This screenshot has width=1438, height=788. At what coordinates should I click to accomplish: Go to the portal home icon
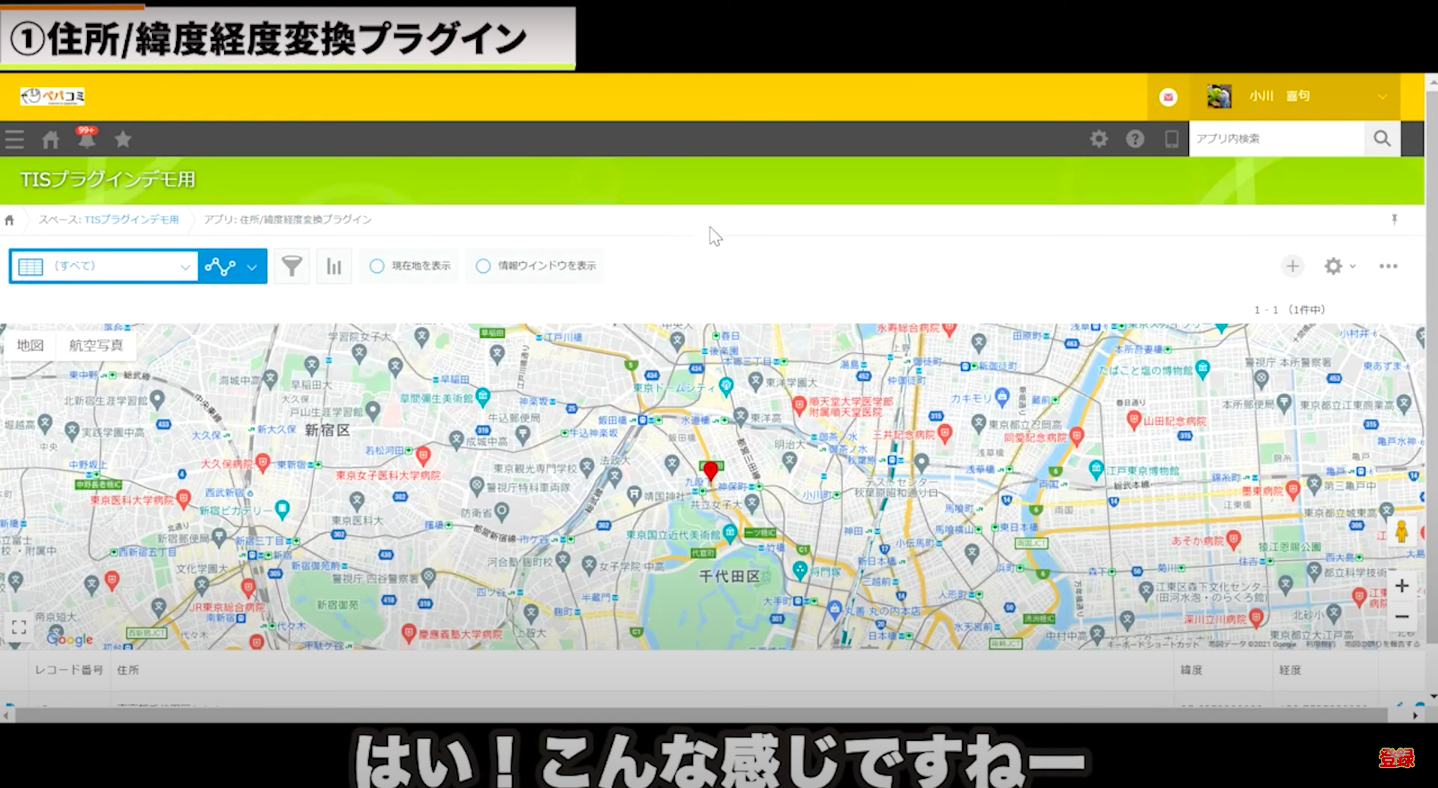click(50, 140)
